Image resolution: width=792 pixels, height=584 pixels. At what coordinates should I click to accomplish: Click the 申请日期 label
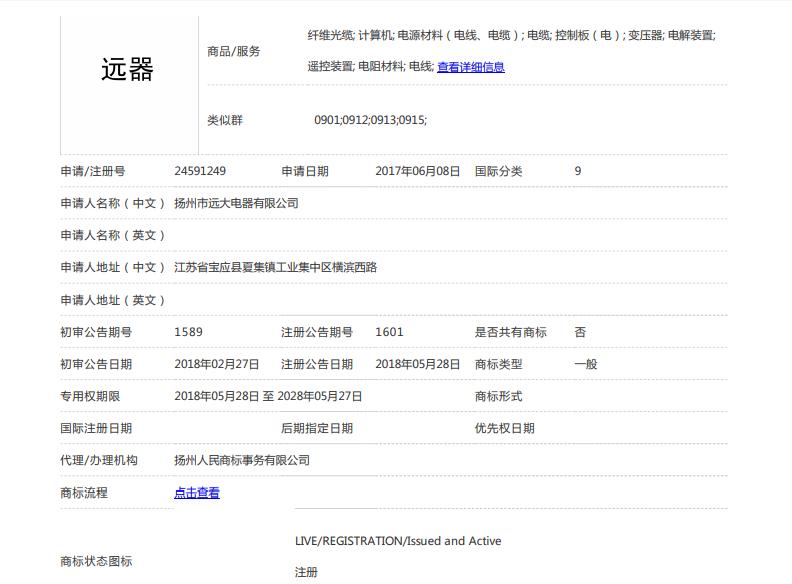305,171
